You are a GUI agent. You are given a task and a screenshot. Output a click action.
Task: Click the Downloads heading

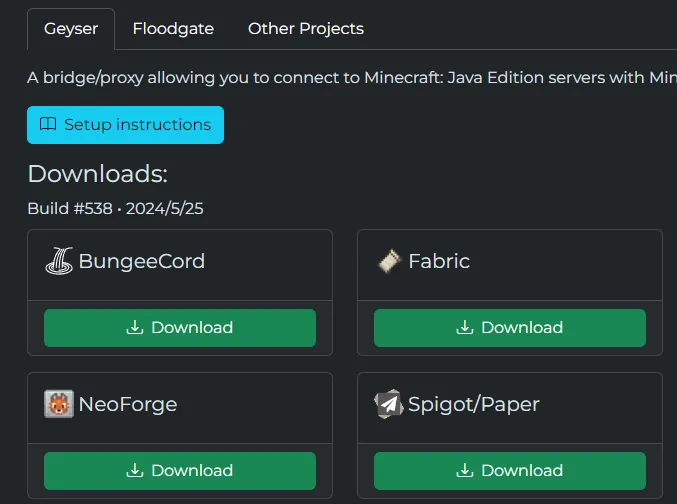97,174
